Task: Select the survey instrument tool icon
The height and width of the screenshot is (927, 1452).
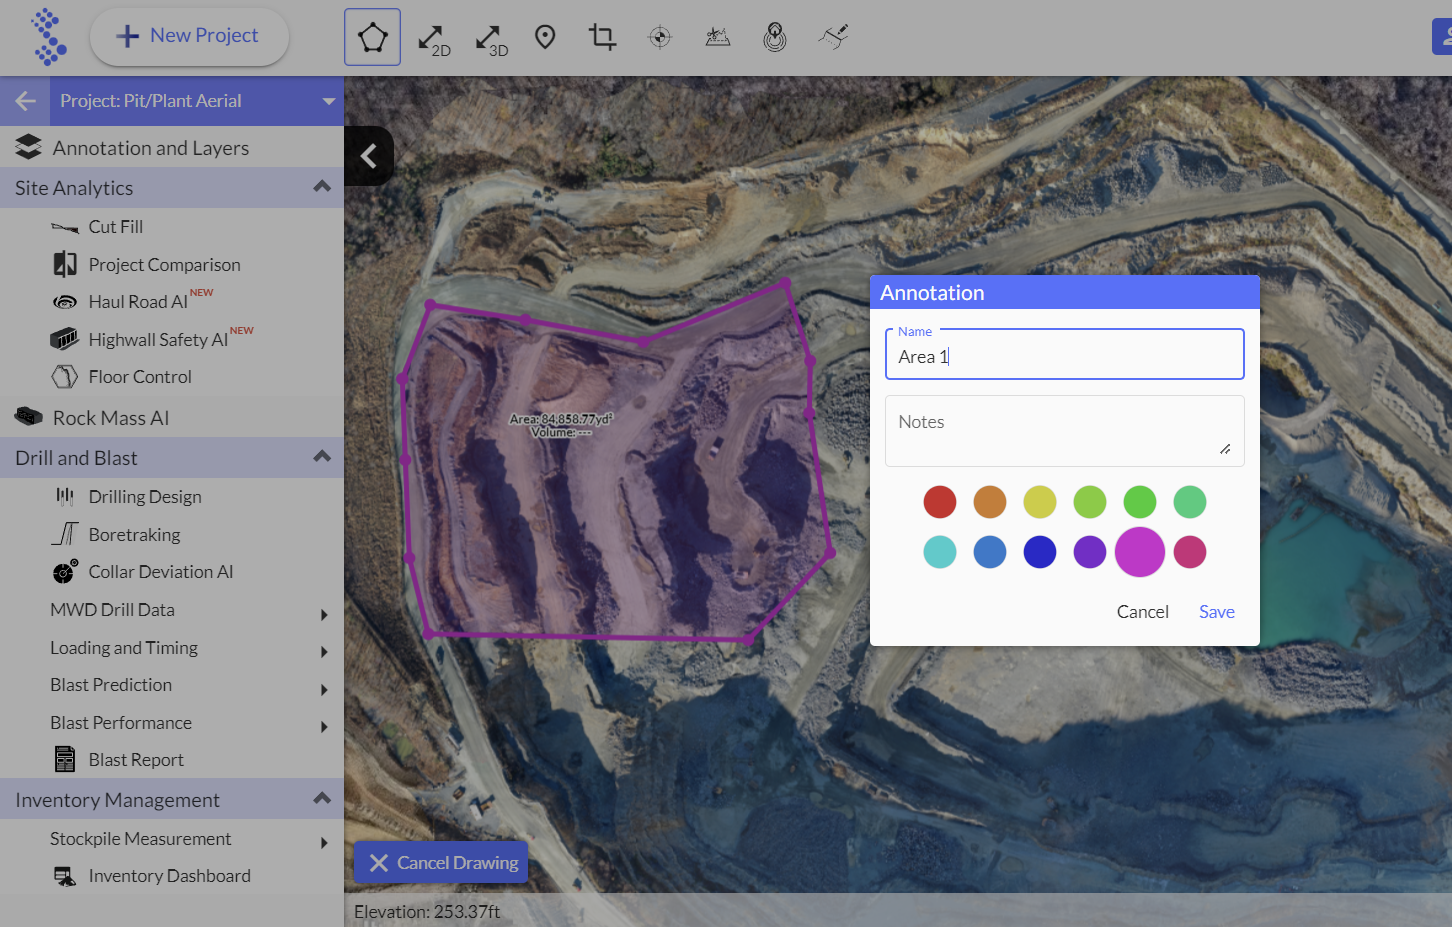Action: pyautogui.click(x=833, y=38)
